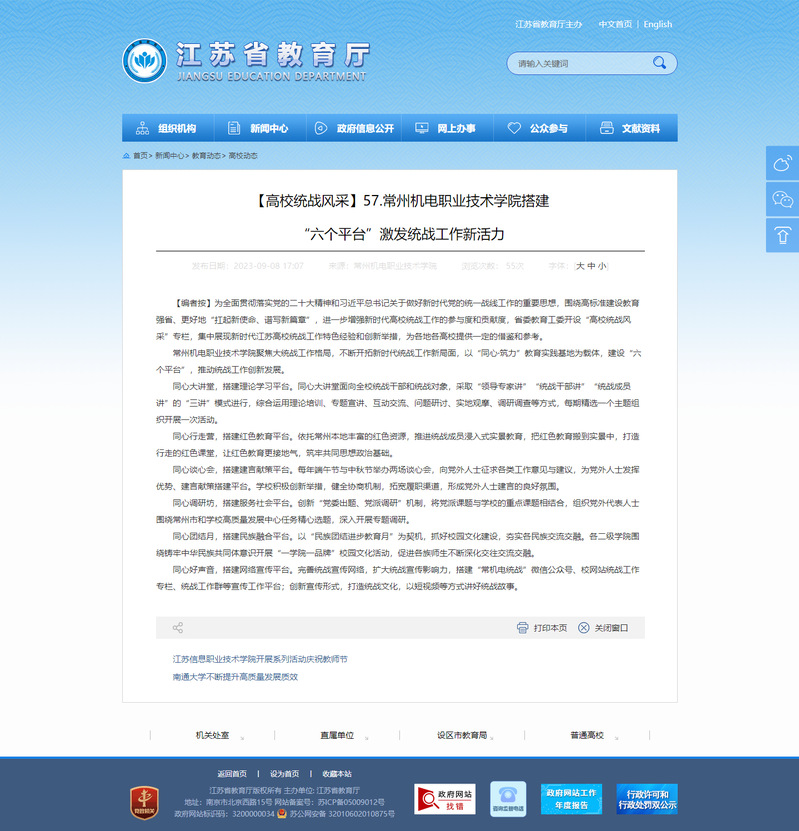The height and width of the screenshot is (831, 799).
Task: Open the blue telephone hotline icon
Action: tap(508, 799)
